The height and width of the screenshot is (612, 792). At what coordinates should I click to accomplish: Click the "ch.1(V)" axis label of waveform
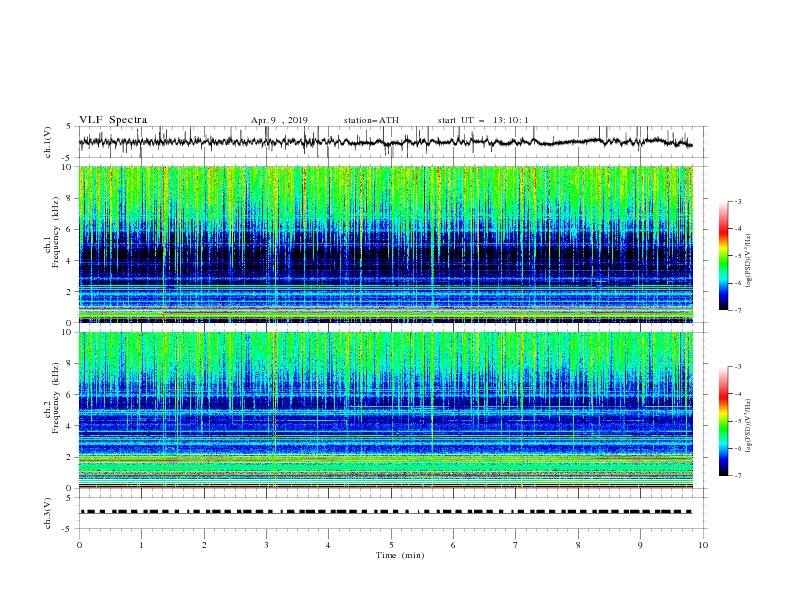tap(48, 142)
